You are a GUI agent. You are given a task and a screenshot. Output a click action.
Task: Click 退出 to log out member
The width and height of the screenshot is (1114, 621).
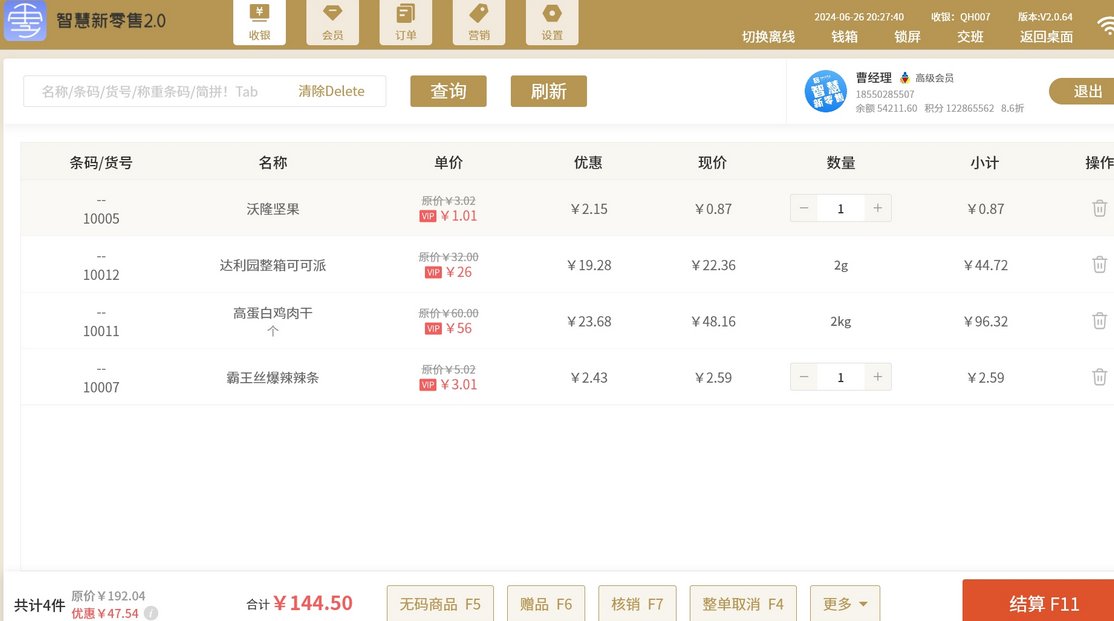(x=1082, y=91)
